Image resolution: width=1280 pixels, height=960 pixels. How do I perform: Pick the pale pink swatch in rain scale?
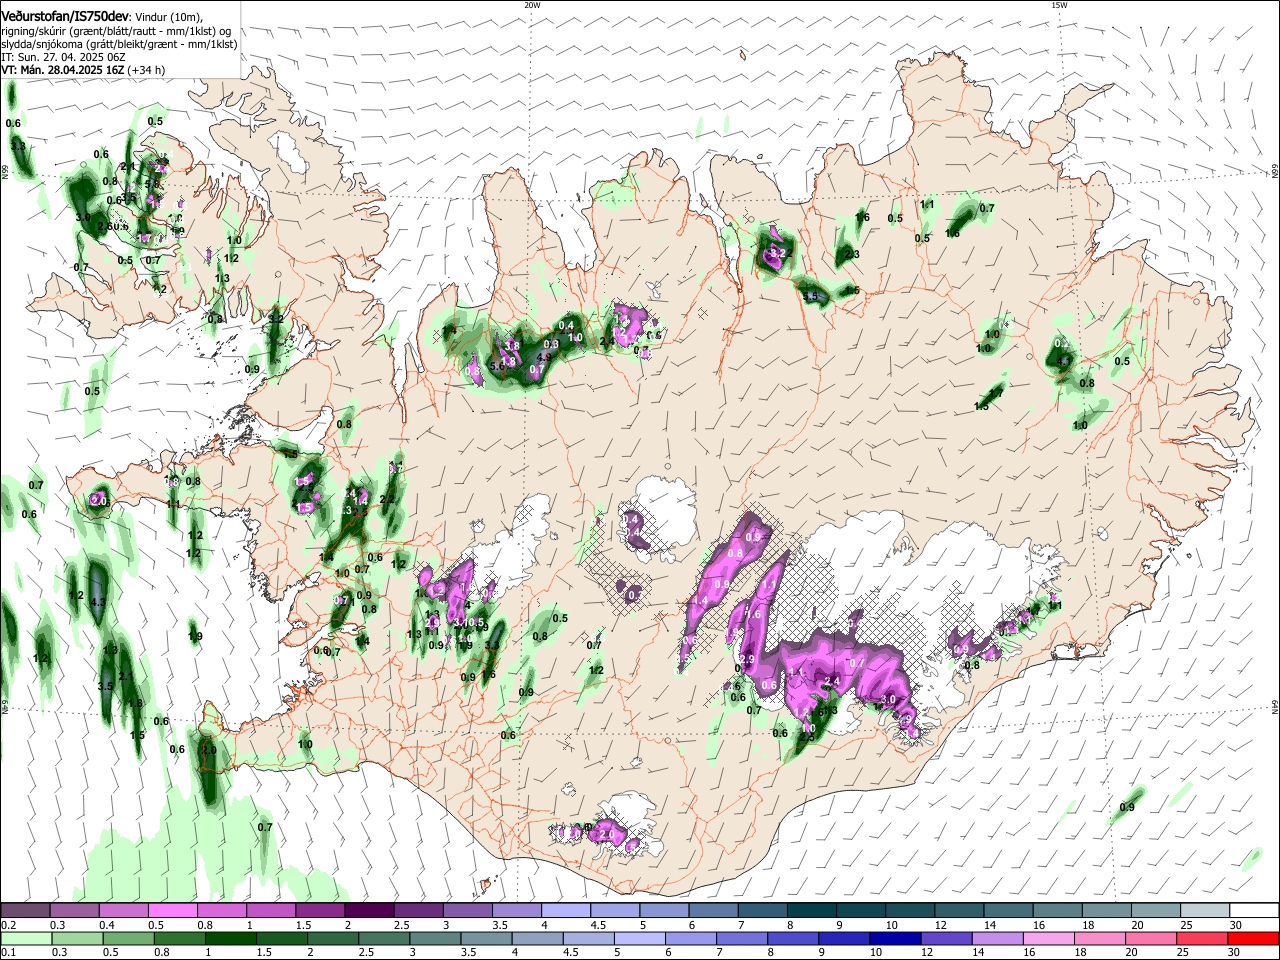pyautogui.click(x=1048, y=938)
